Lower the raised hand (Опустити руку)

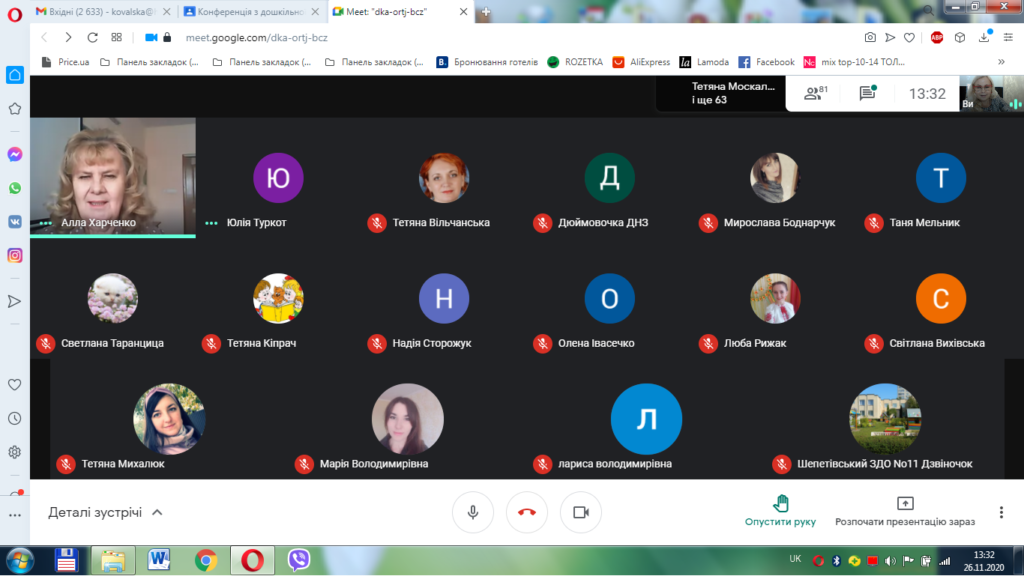(x=780, y=511)
